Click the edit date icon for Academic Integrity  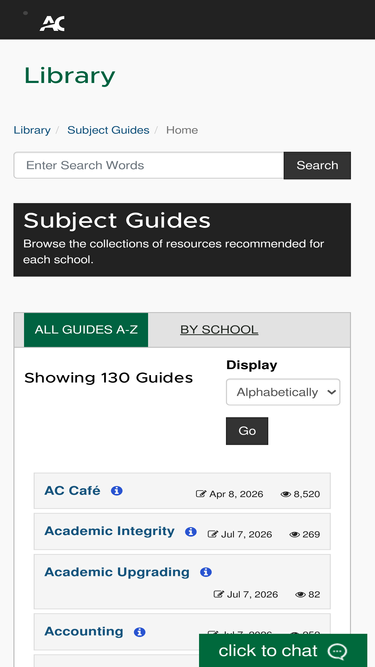[x=213, y=535]
